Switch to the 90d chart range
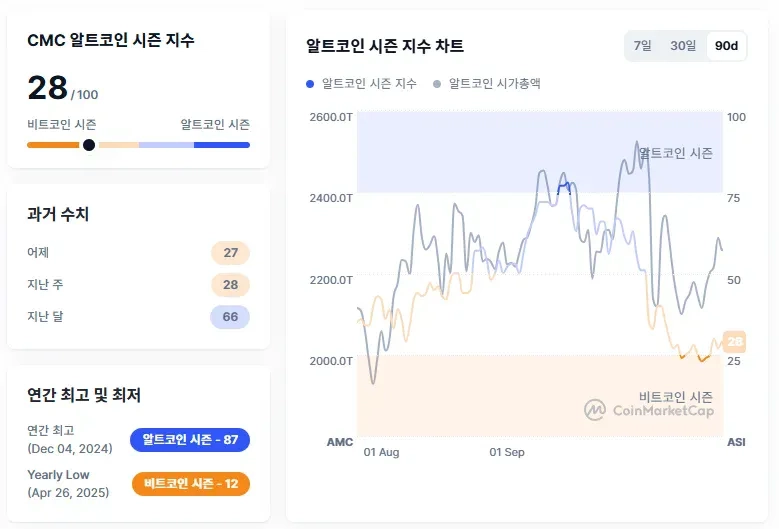 (726, 46)
